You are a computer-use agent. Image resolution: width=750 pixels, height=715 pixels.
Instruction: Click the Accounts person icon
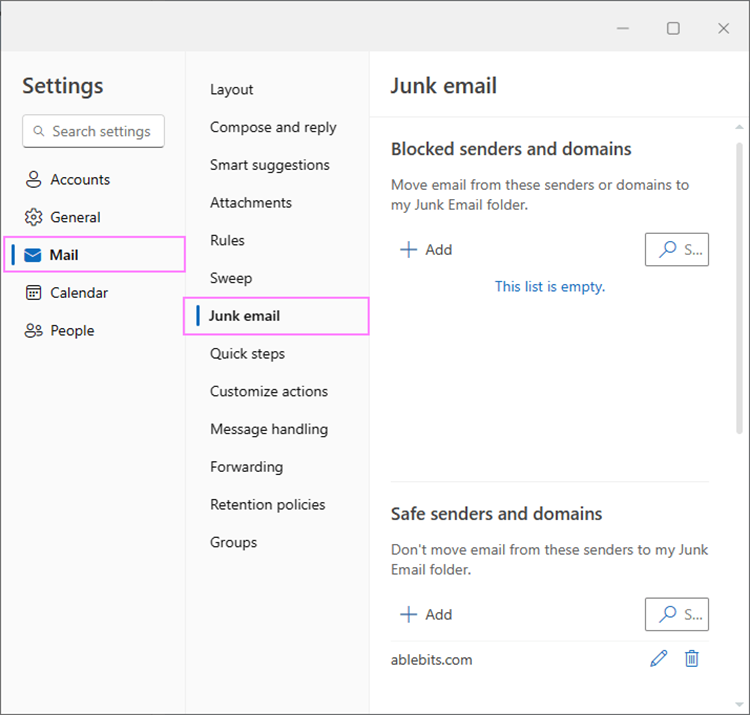[x=33, y=179]
